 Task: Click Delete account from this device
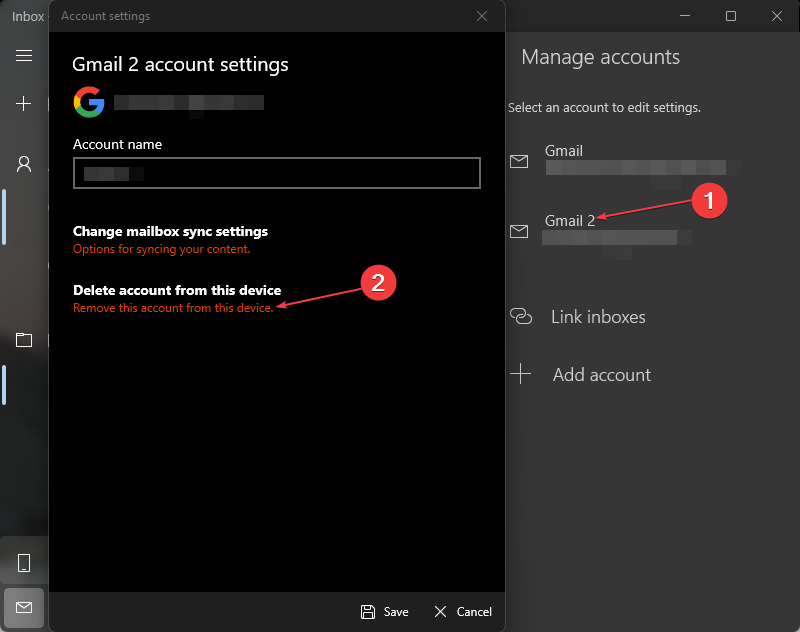coord(177,291)
